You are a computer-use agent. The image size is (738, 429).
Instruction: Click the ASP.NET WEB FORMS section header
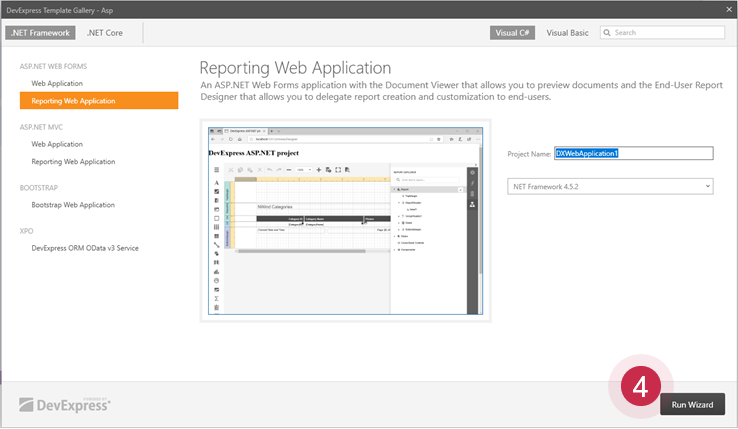[53, 66]
